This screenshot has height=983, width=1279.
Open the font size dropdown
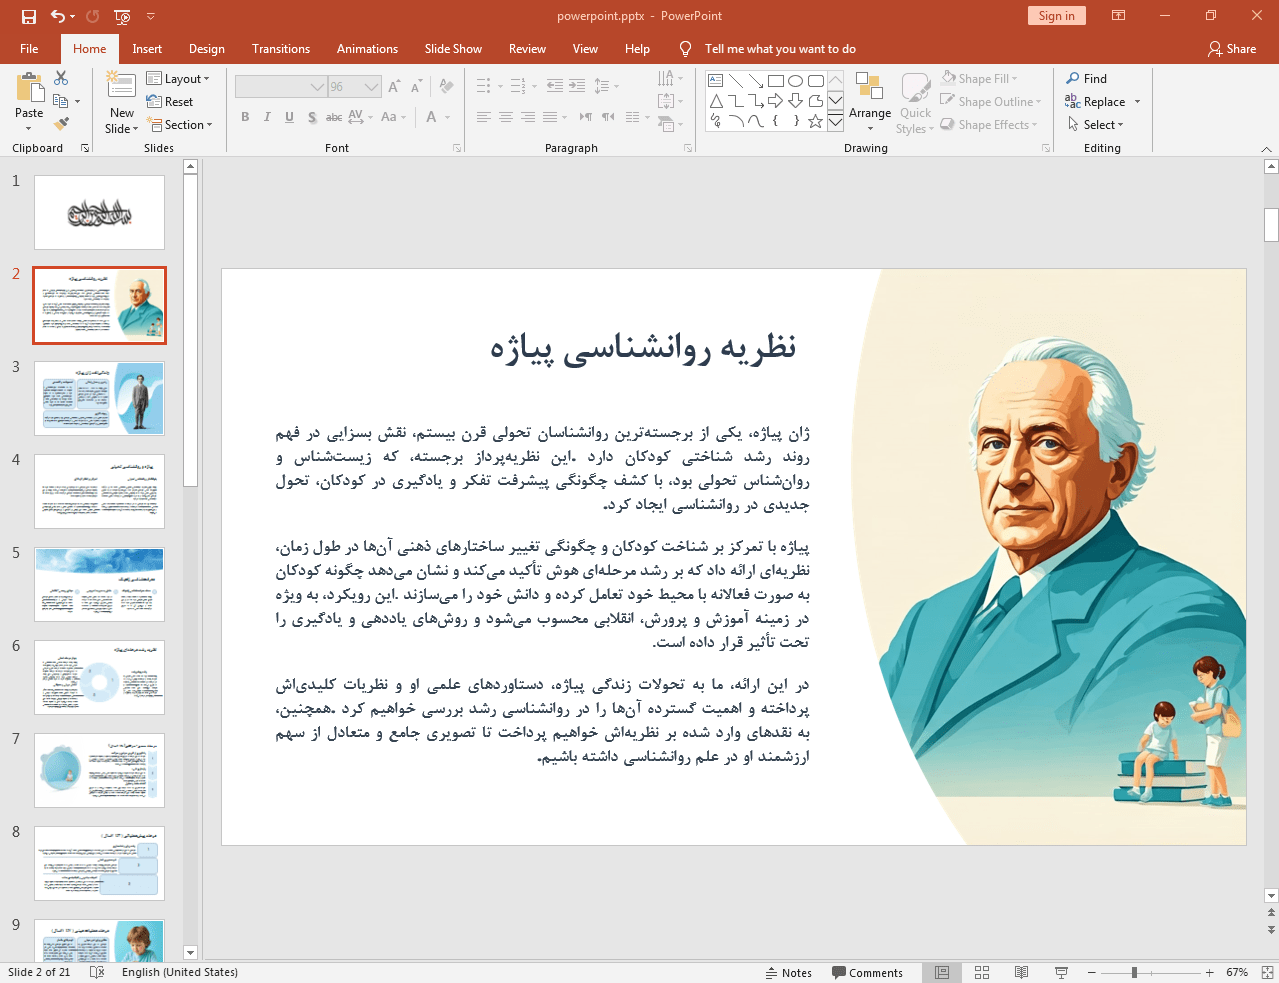tap(372, 86)
